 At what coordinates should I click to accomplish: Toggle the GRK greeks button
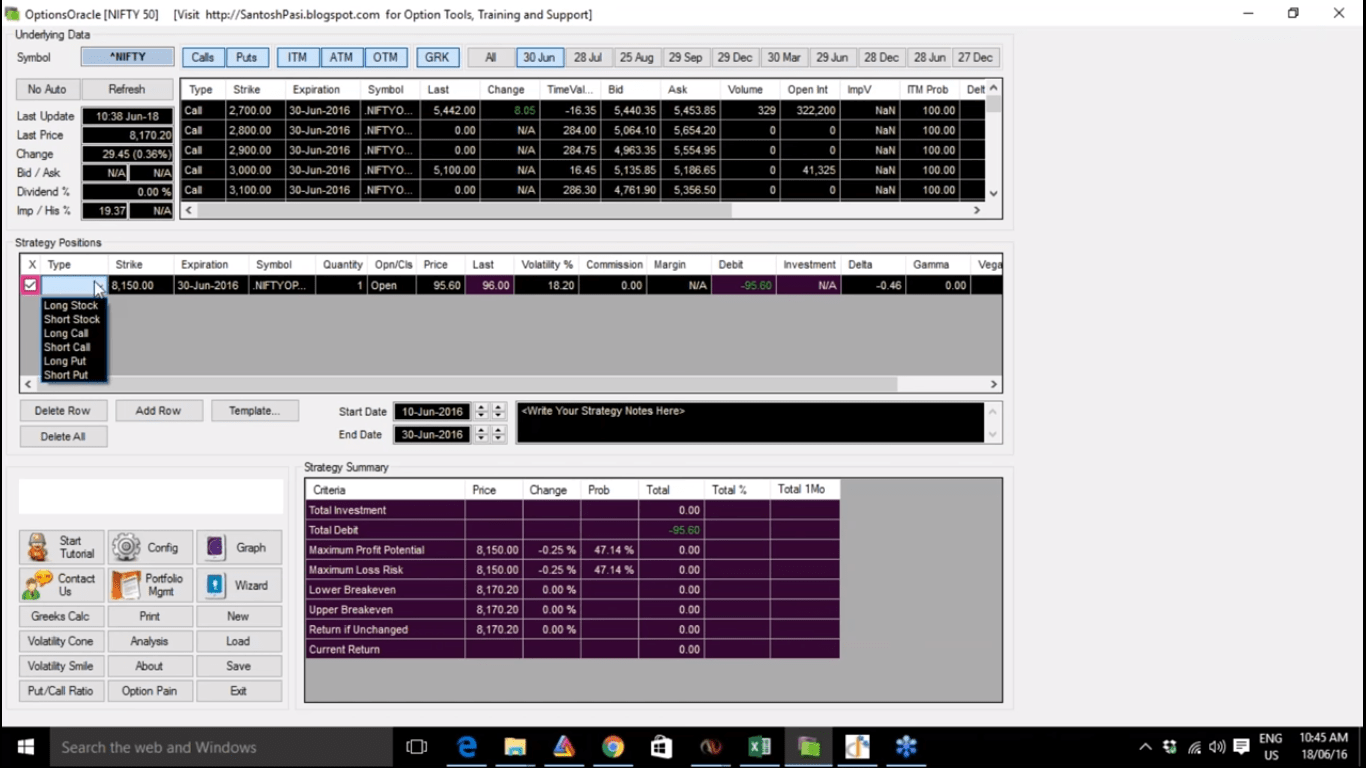[437, 57]
